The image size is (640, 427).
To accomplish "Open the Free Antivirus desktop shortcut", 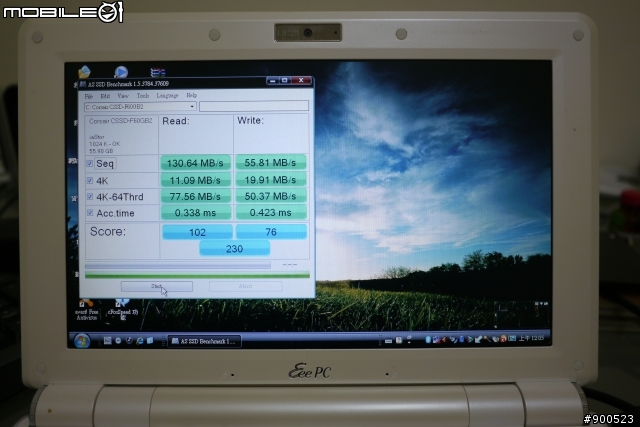I will pyautogui.click(x=87, y=310).
